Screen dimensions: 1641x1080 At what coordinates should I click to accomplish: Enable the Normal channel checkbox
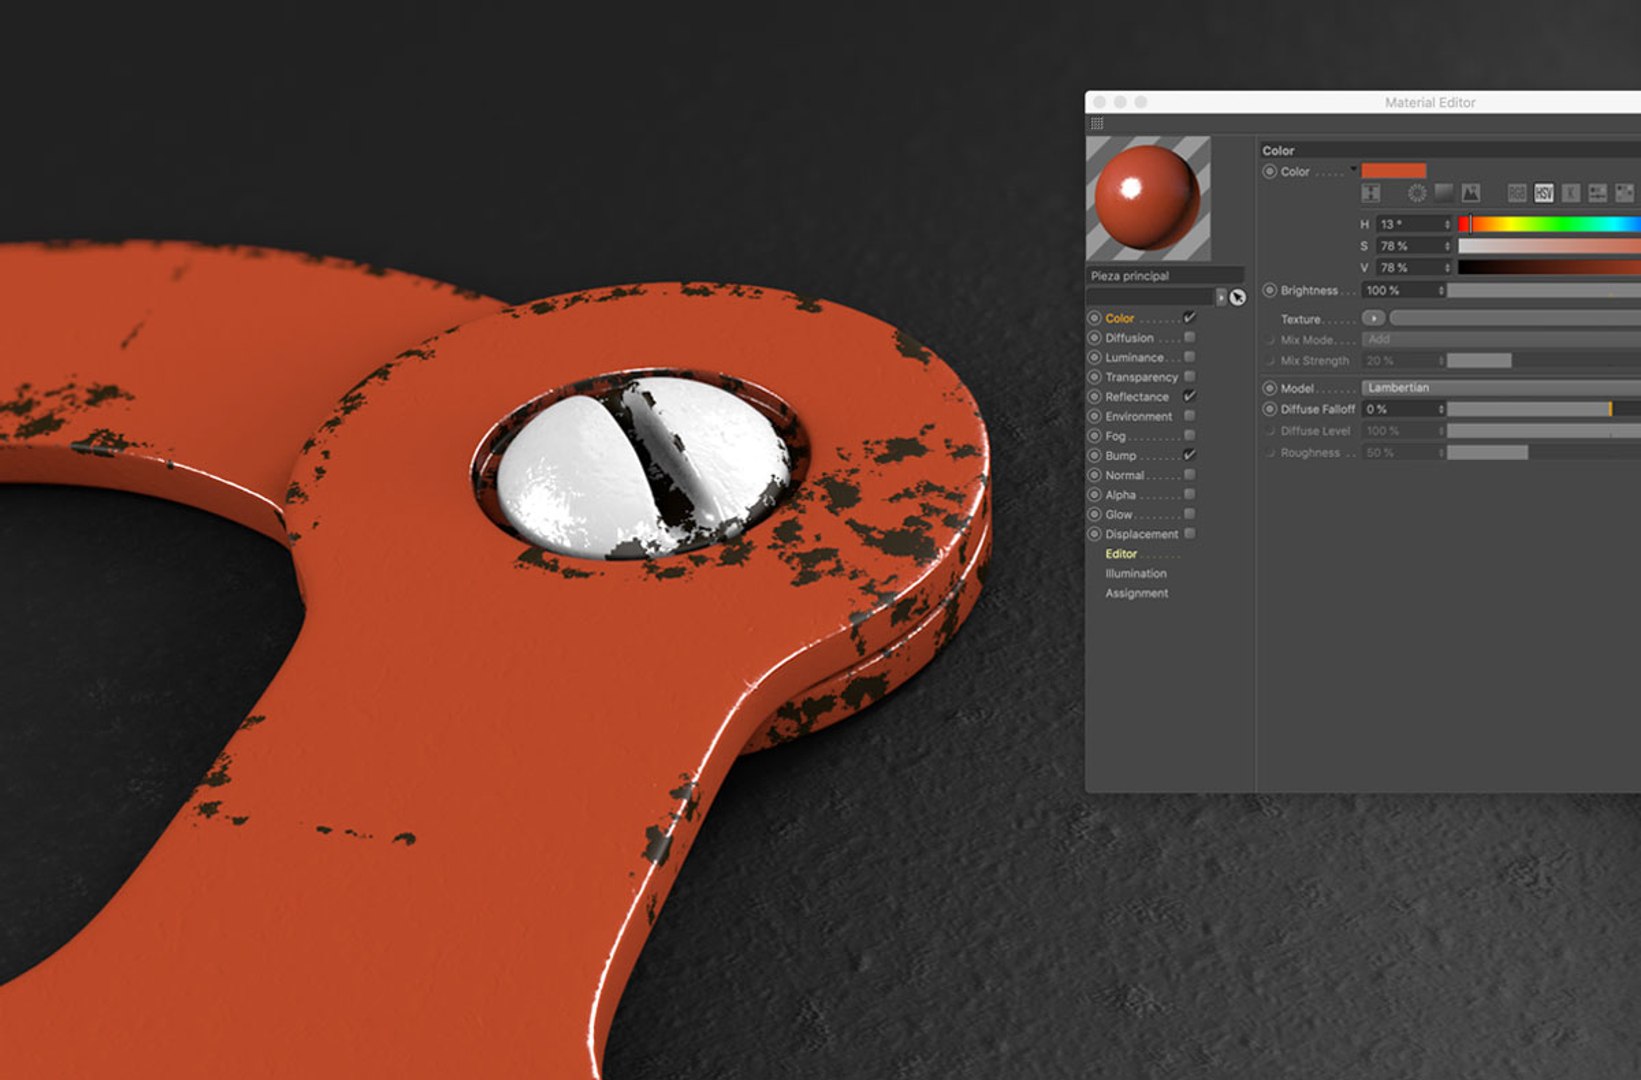[1190, 474]
